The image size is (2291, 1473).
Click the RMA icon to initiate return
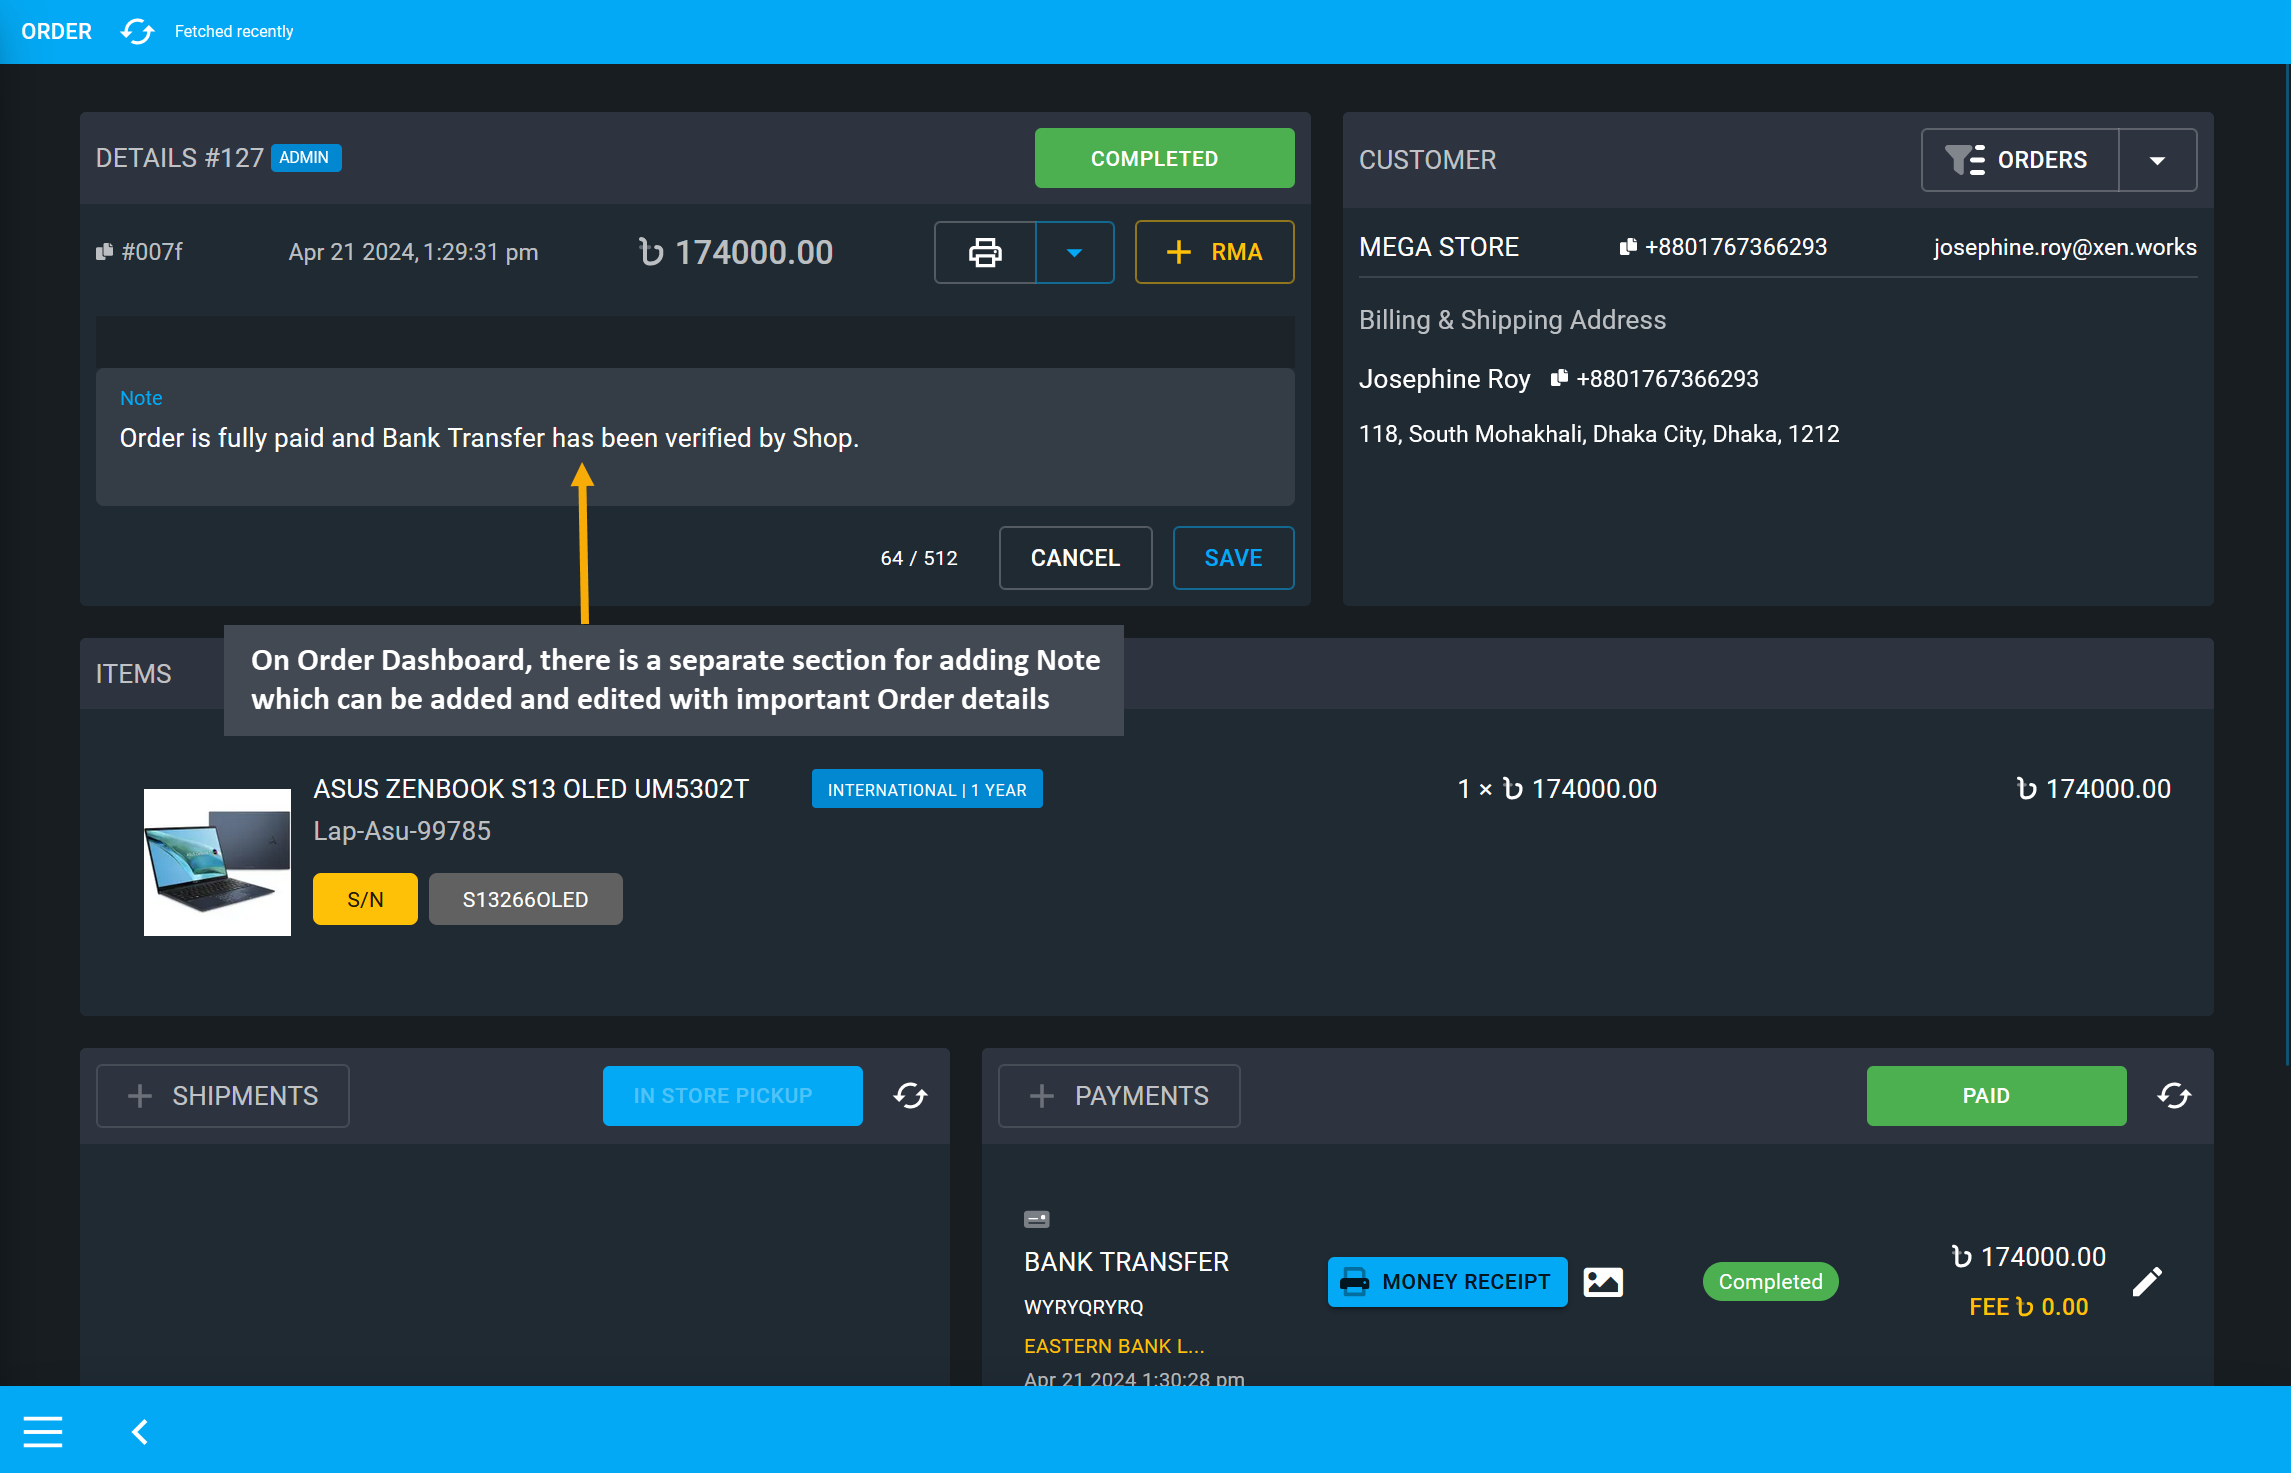1216,252
